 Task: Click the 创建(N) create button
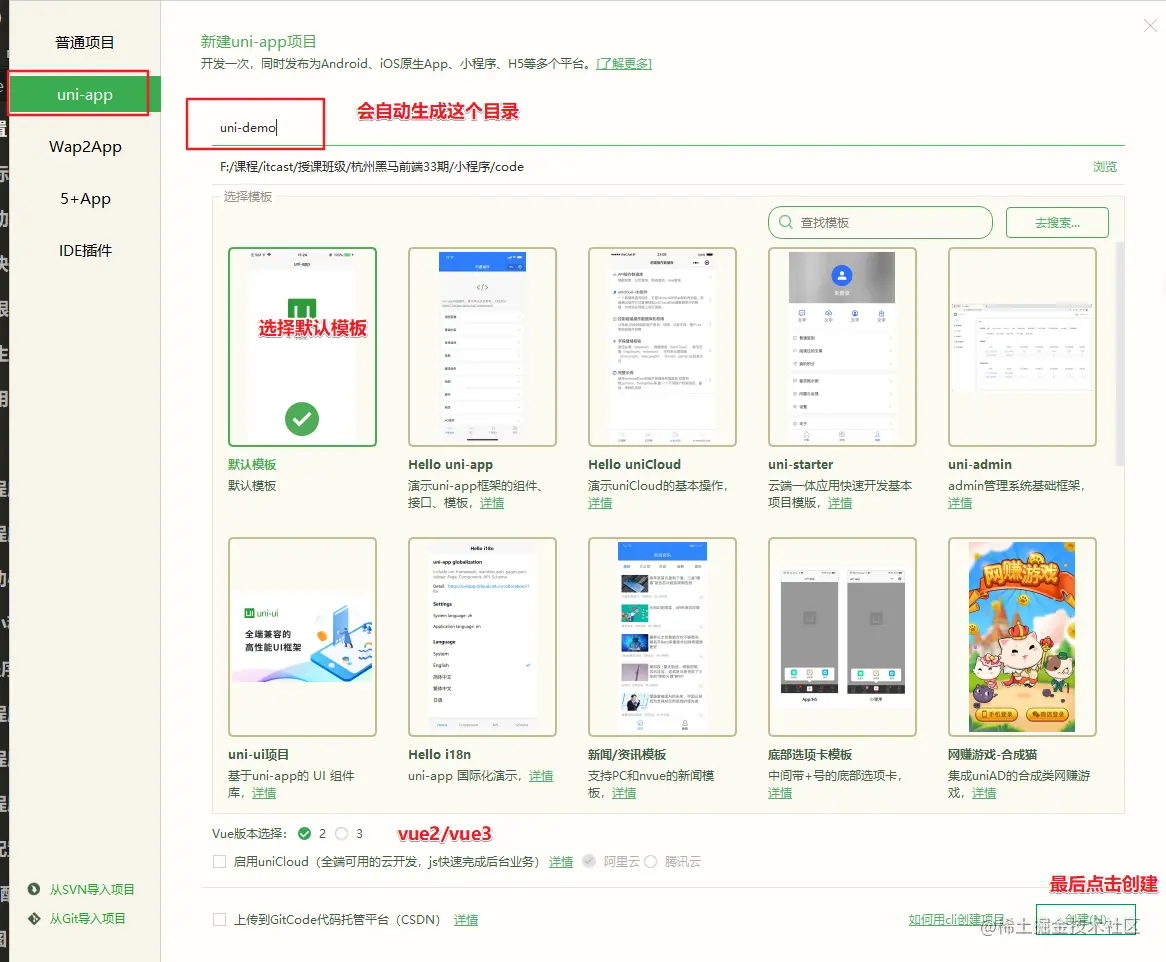click(1086, 920)
